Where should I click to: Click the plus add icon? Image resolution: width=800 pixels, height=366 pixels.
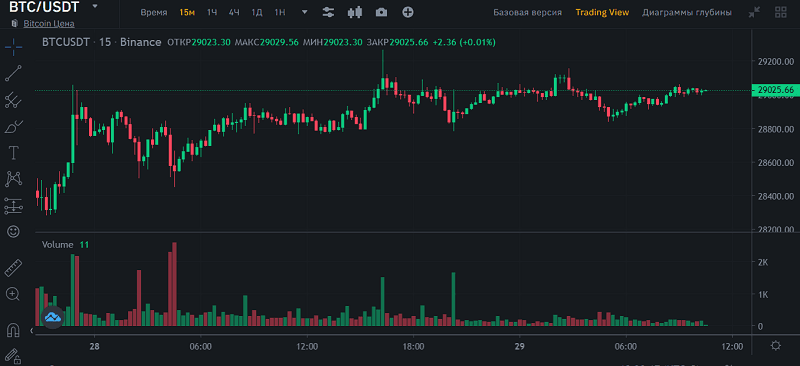(408, 12)
